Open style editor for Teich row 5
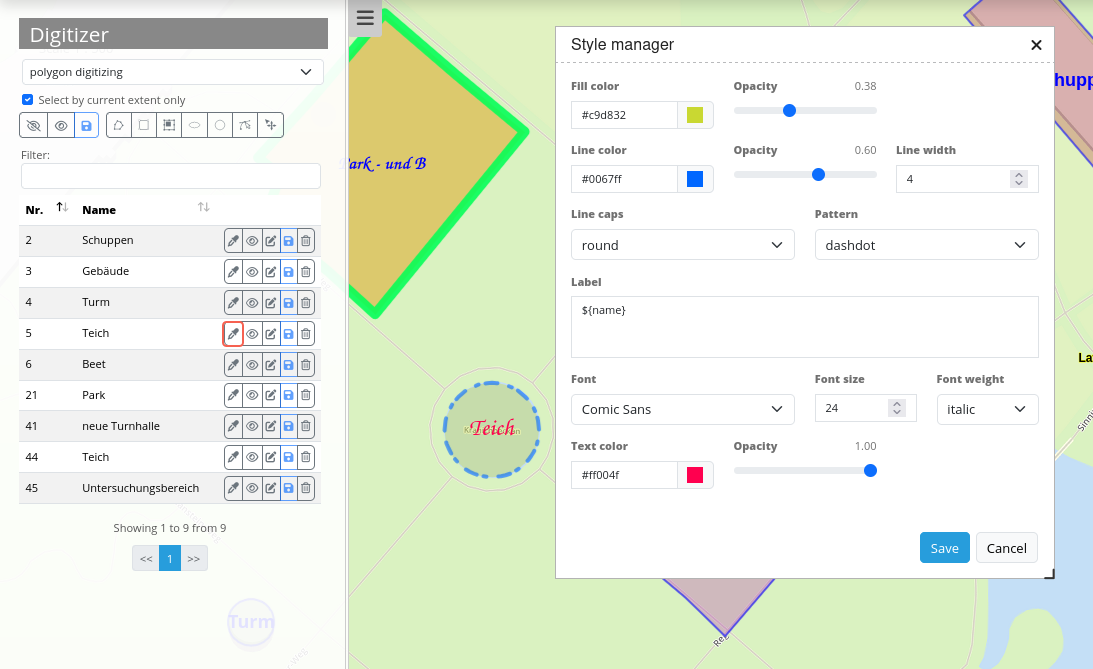Image resolution: width=1093 pixels, height=669 pixels. click(233, 334)
